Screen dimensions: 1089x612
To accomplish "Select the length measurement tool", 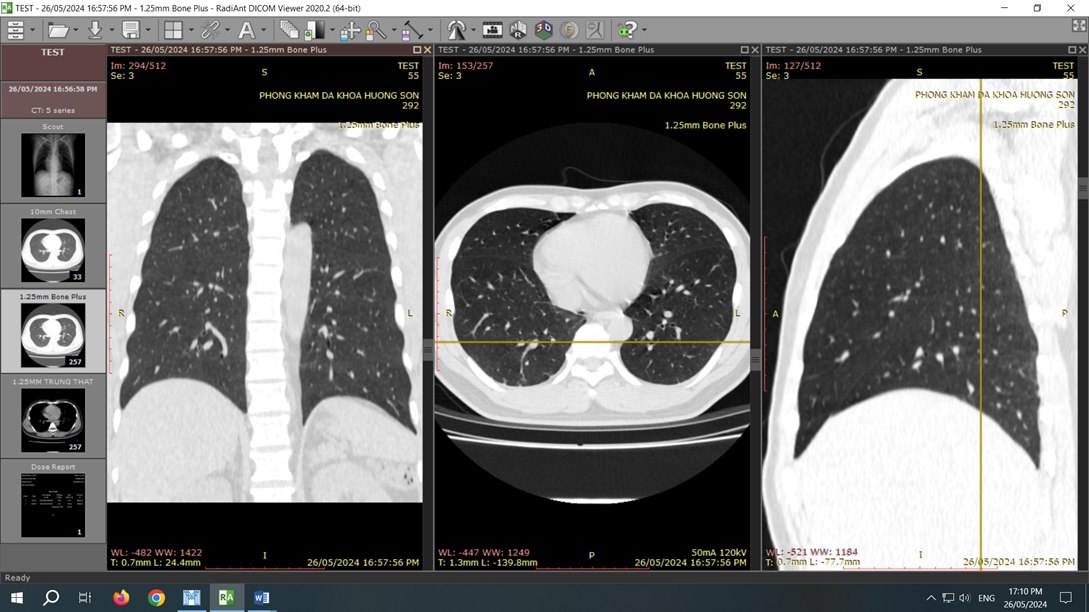I will (x=411, y=30).
